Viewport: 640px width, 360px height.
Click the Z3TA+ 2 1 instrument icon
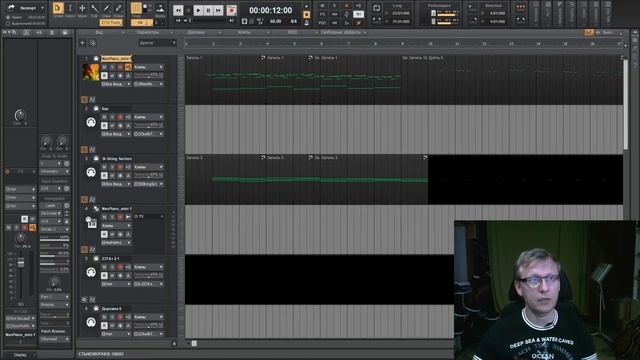(x=91, y=272)
